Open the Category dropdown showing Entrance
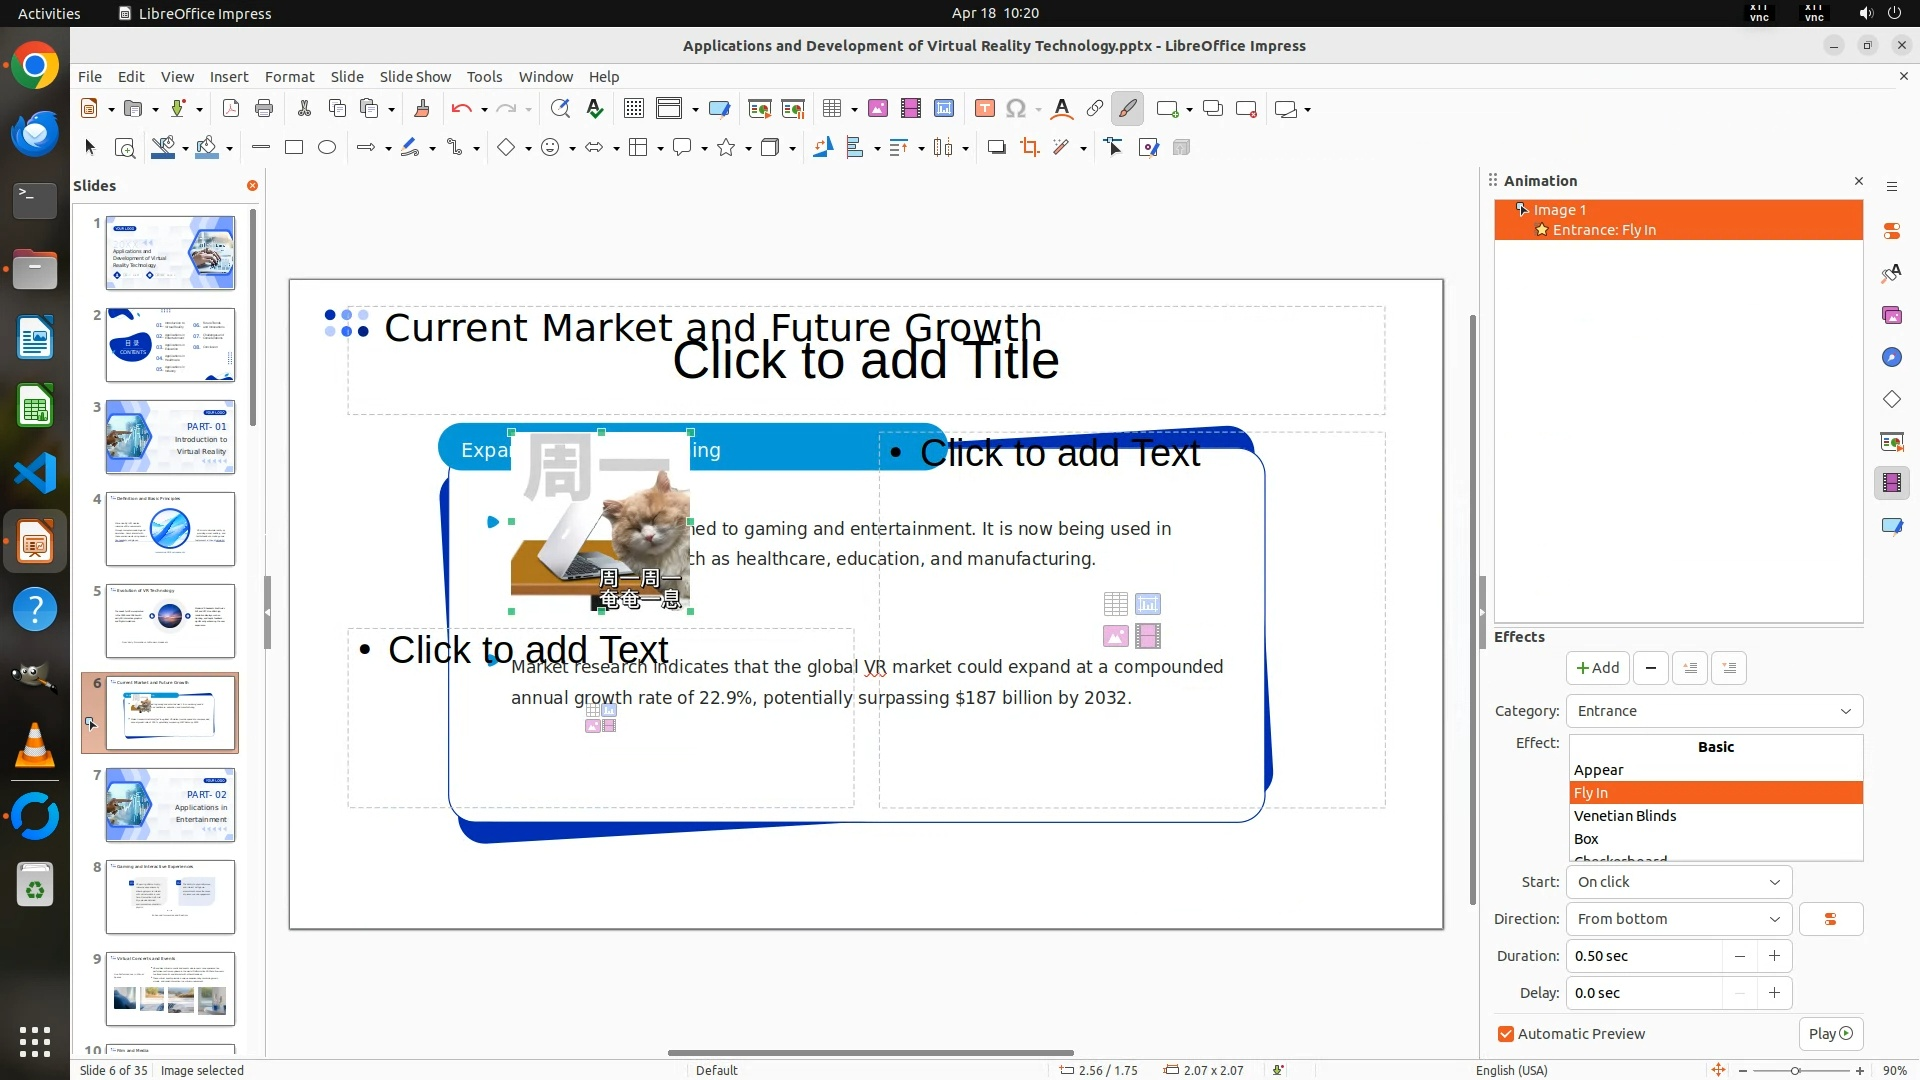Screen dimensions: 1920x1080 coord(1714,711)
